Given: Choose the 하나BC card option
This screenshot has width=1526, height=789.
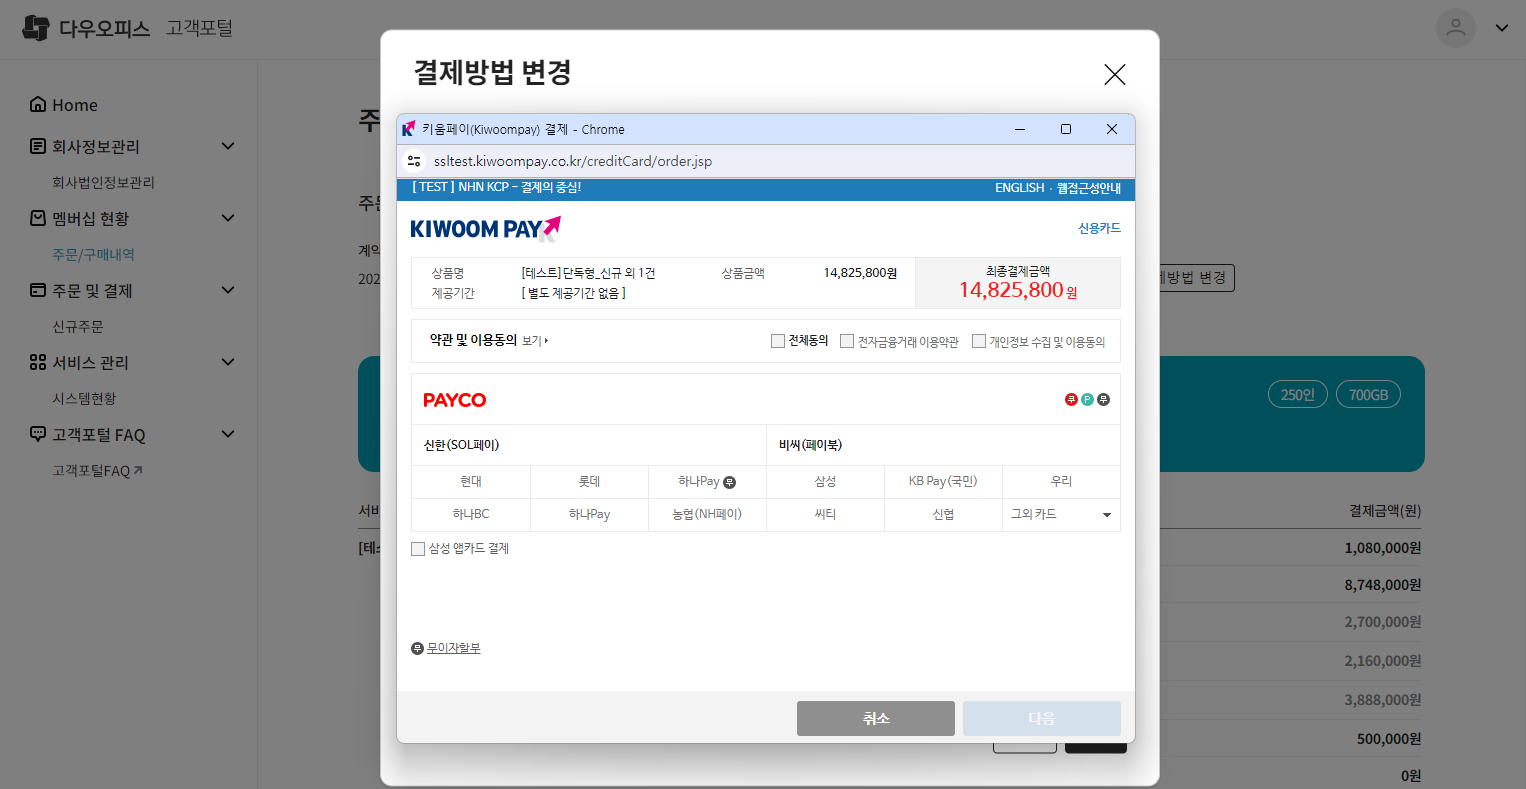Looking at the screenshot, I should [471, 515].
